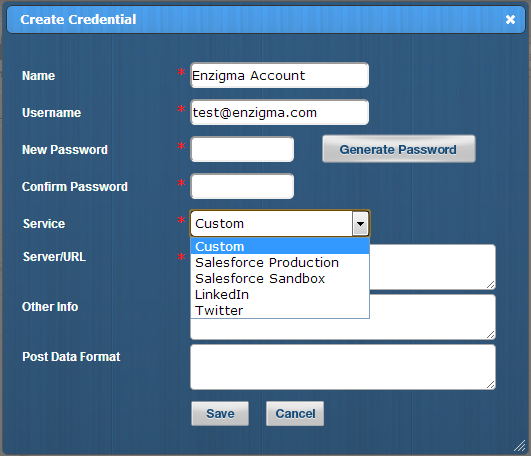
Task: Close the Create Credential dialog
Action: [510, 20]
